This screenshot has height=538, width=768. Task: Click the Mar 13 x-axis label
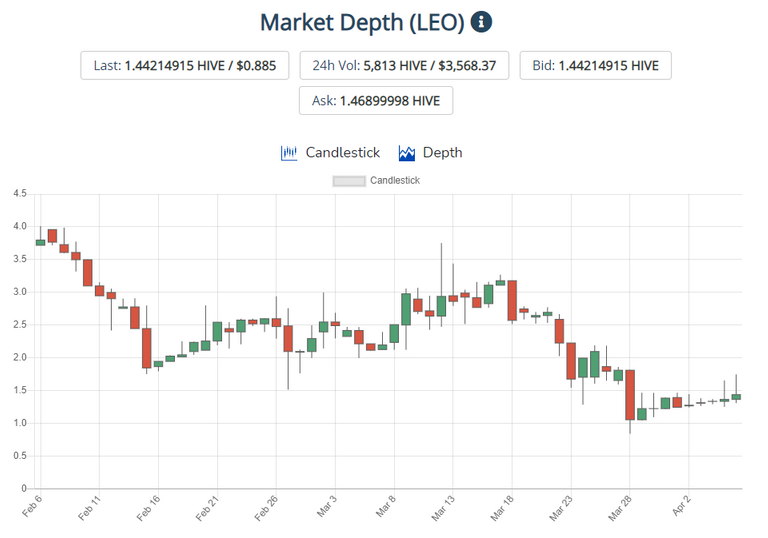tap(443, 508)
